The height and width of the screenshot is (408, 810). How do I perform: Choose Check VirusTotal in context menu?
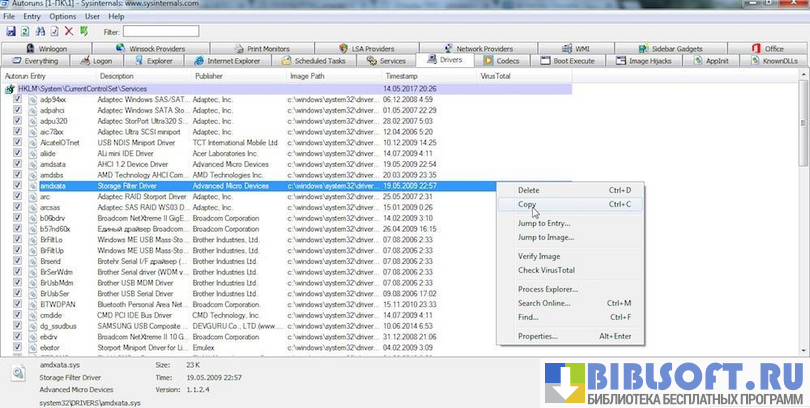(x=546, y=270)
